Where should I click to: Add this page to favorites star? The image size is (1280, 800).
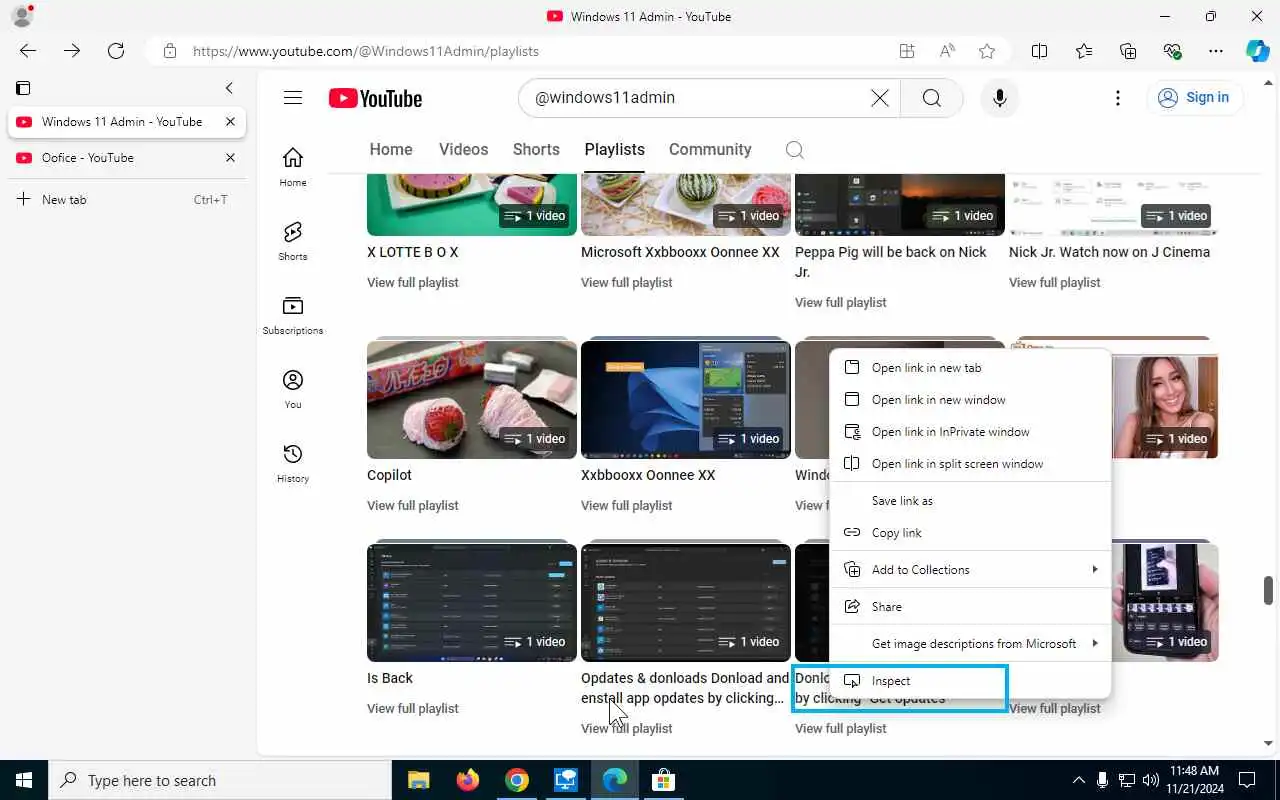pos(987,51)
